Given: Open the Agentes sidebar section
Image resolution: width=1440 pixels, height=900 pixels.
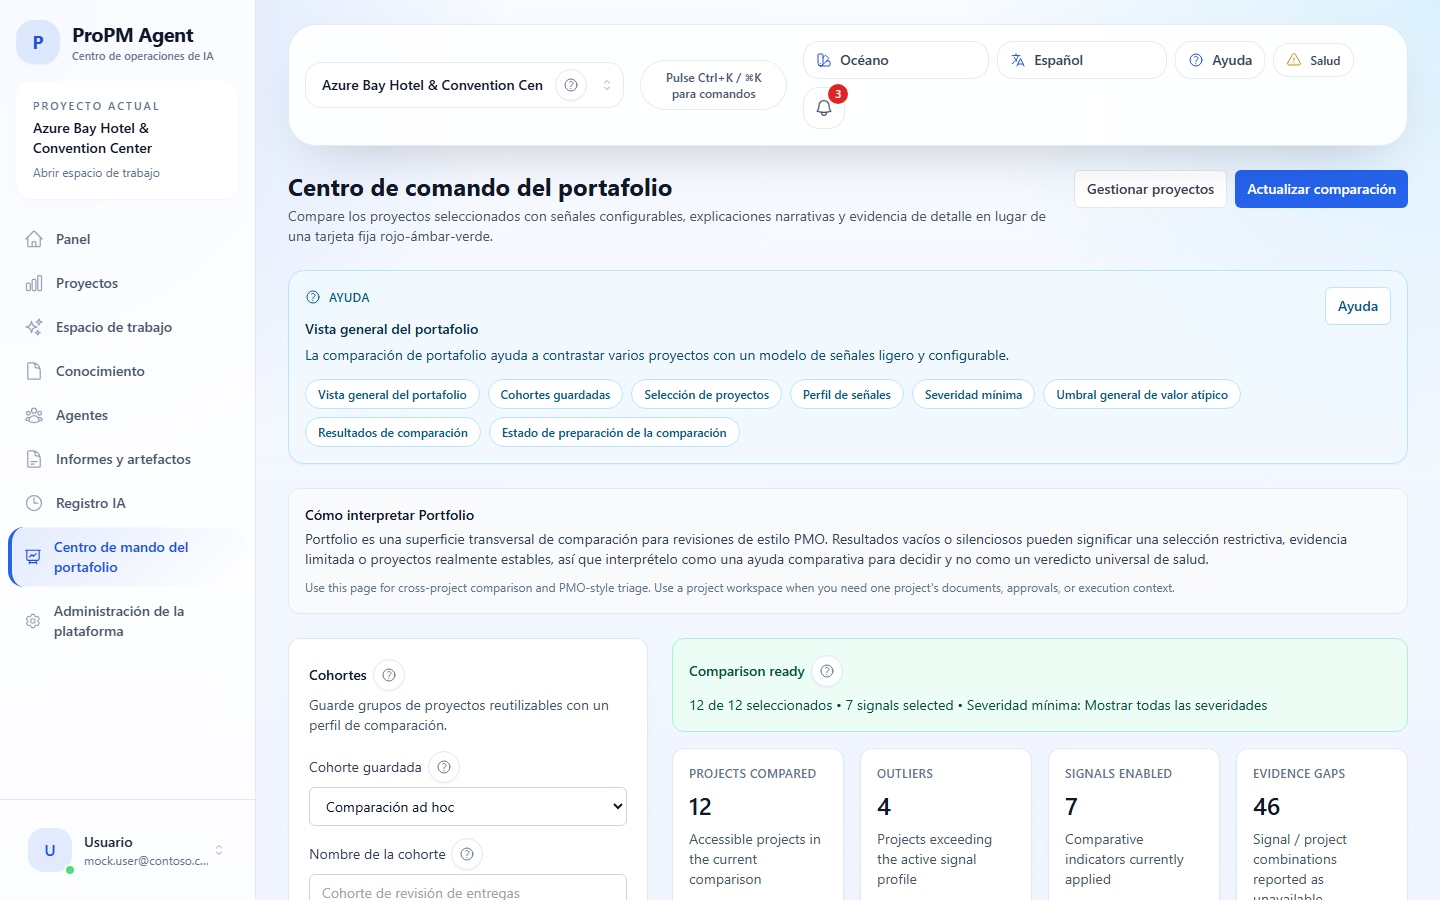Looking at the screenshot, I should (82, 415).
